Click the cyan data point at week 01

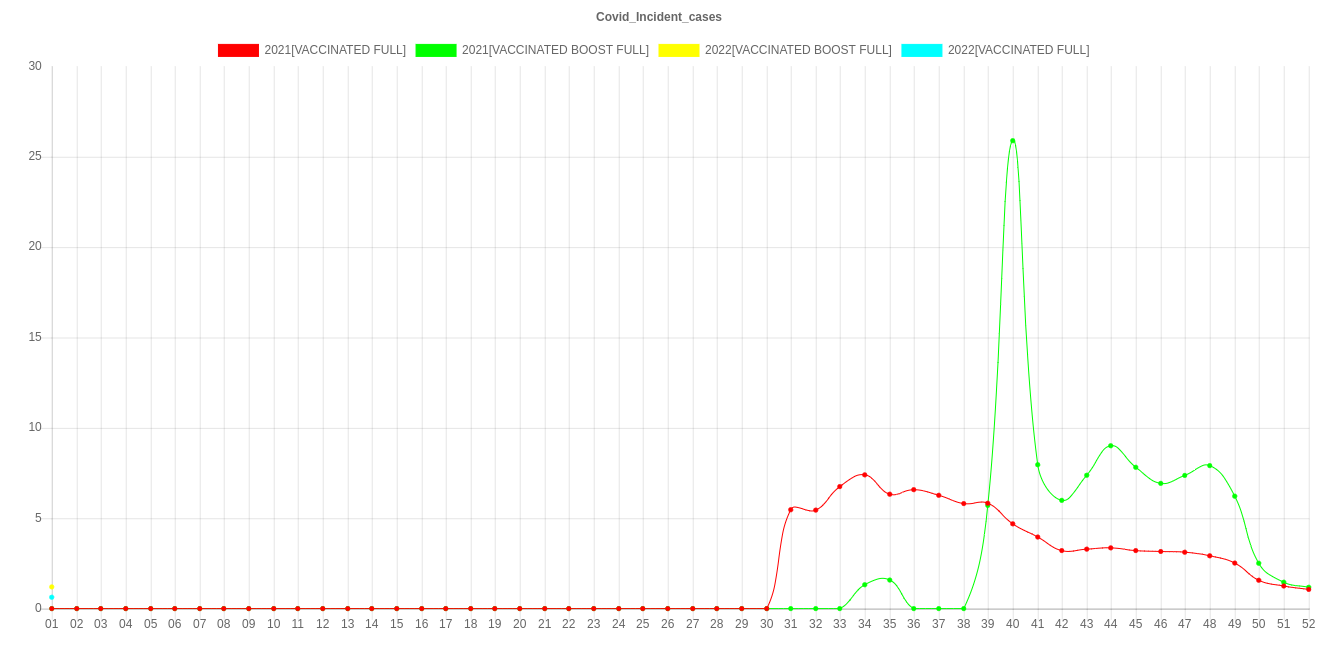coord(52,597)
